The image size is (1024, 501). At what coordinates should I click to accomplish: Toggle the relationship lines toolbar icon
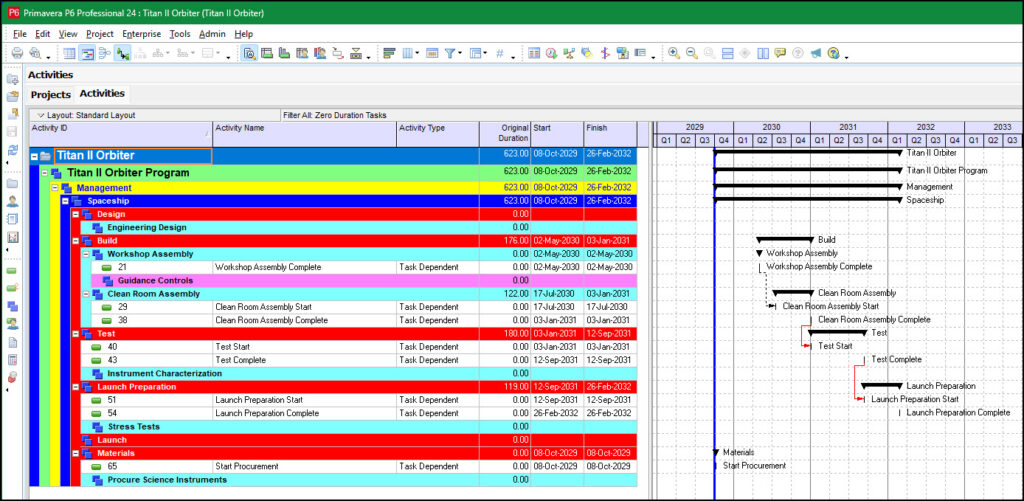[122, 54]
